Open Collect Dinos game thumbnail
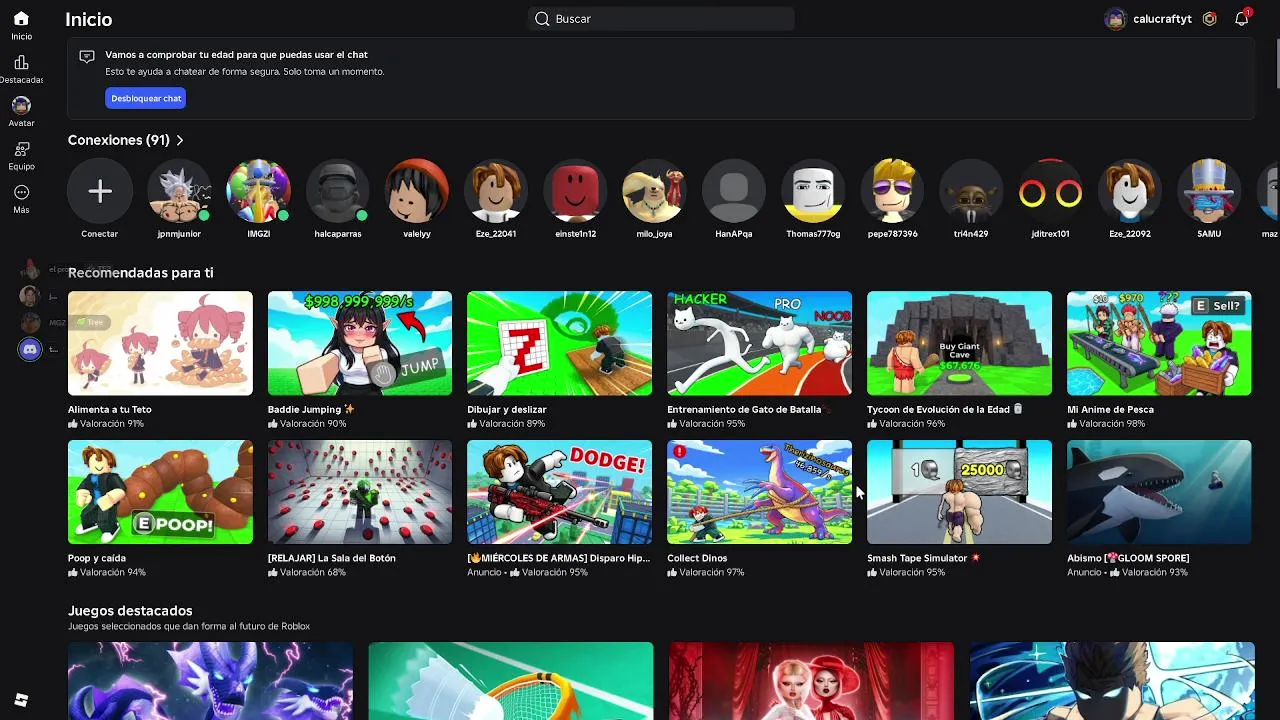The height and width of the screenshot is (720, 1280). point(759,492)
